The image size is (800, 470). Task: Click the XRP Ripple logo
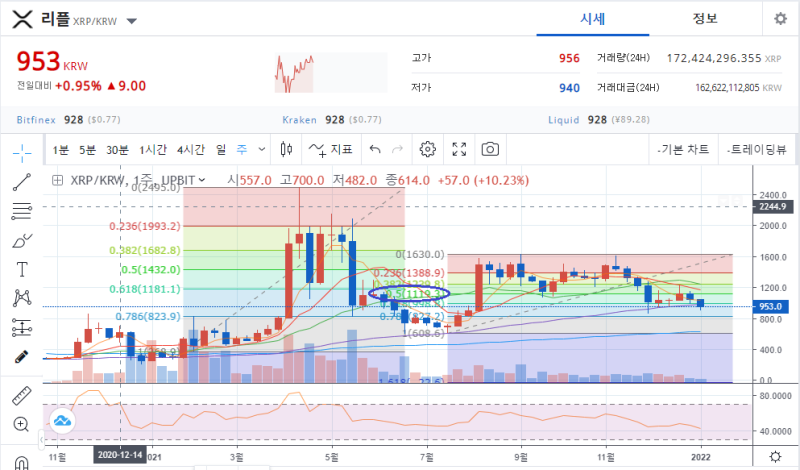coord(22,19)
